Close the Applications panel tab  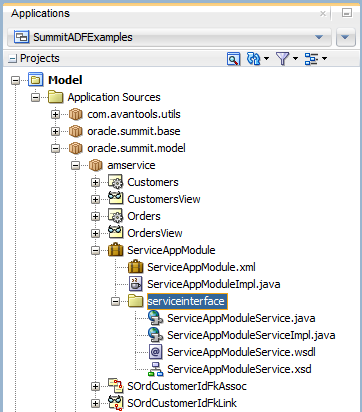(323, 14)
